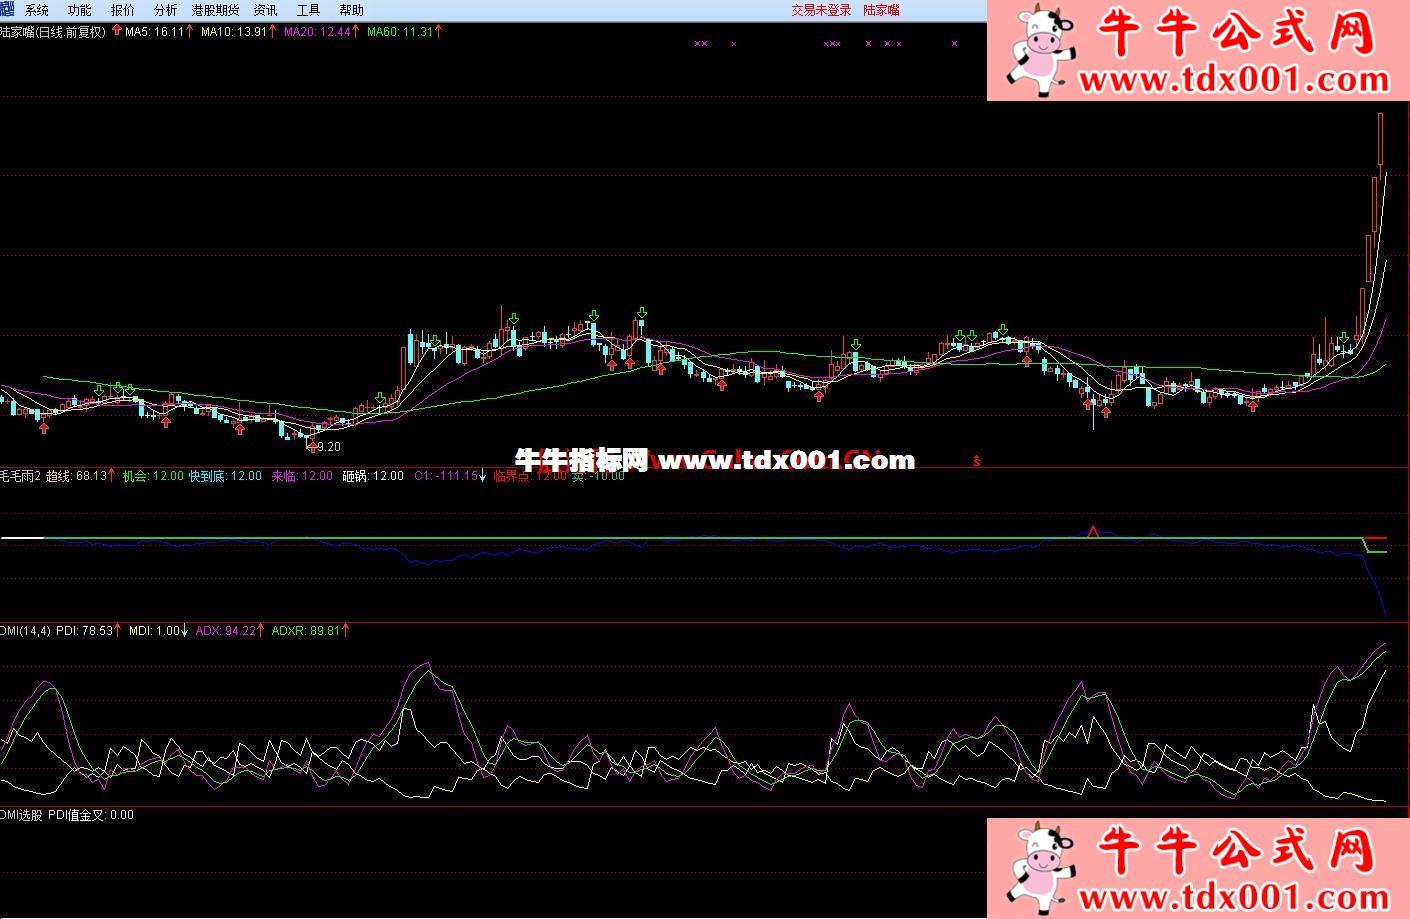Click the red $ marker below the price chart

tap(976, 461)
